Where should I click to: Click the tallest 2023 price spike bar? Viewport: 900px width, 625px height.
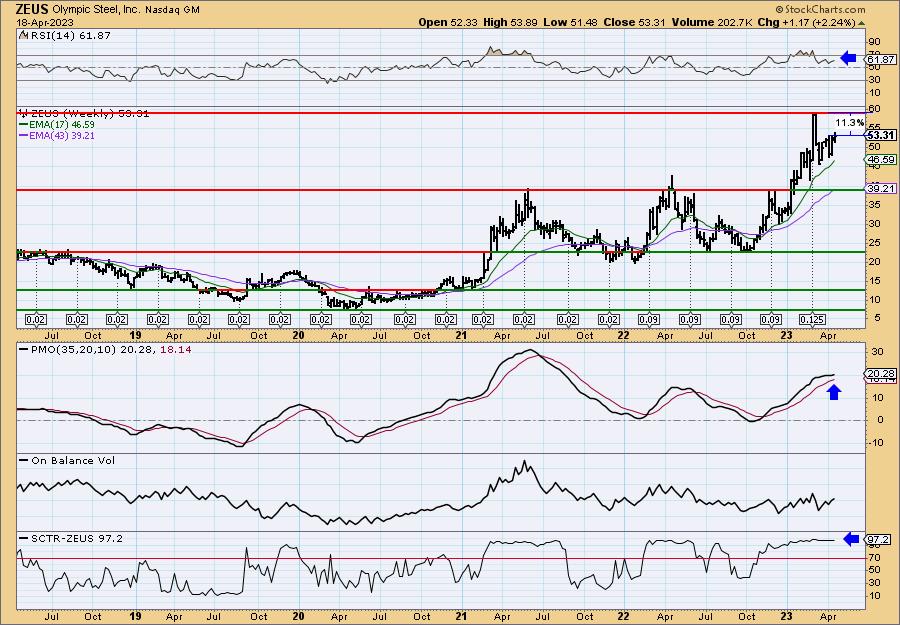click(813, 139)
